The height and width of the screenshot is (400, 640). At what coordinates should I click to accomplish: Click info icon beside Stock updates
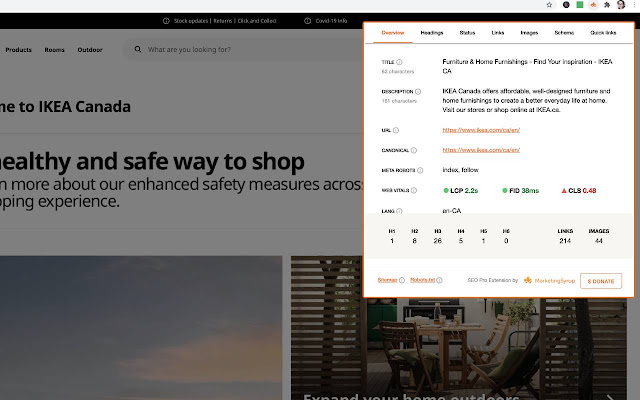pyautogui.click(x=166, y=21)
